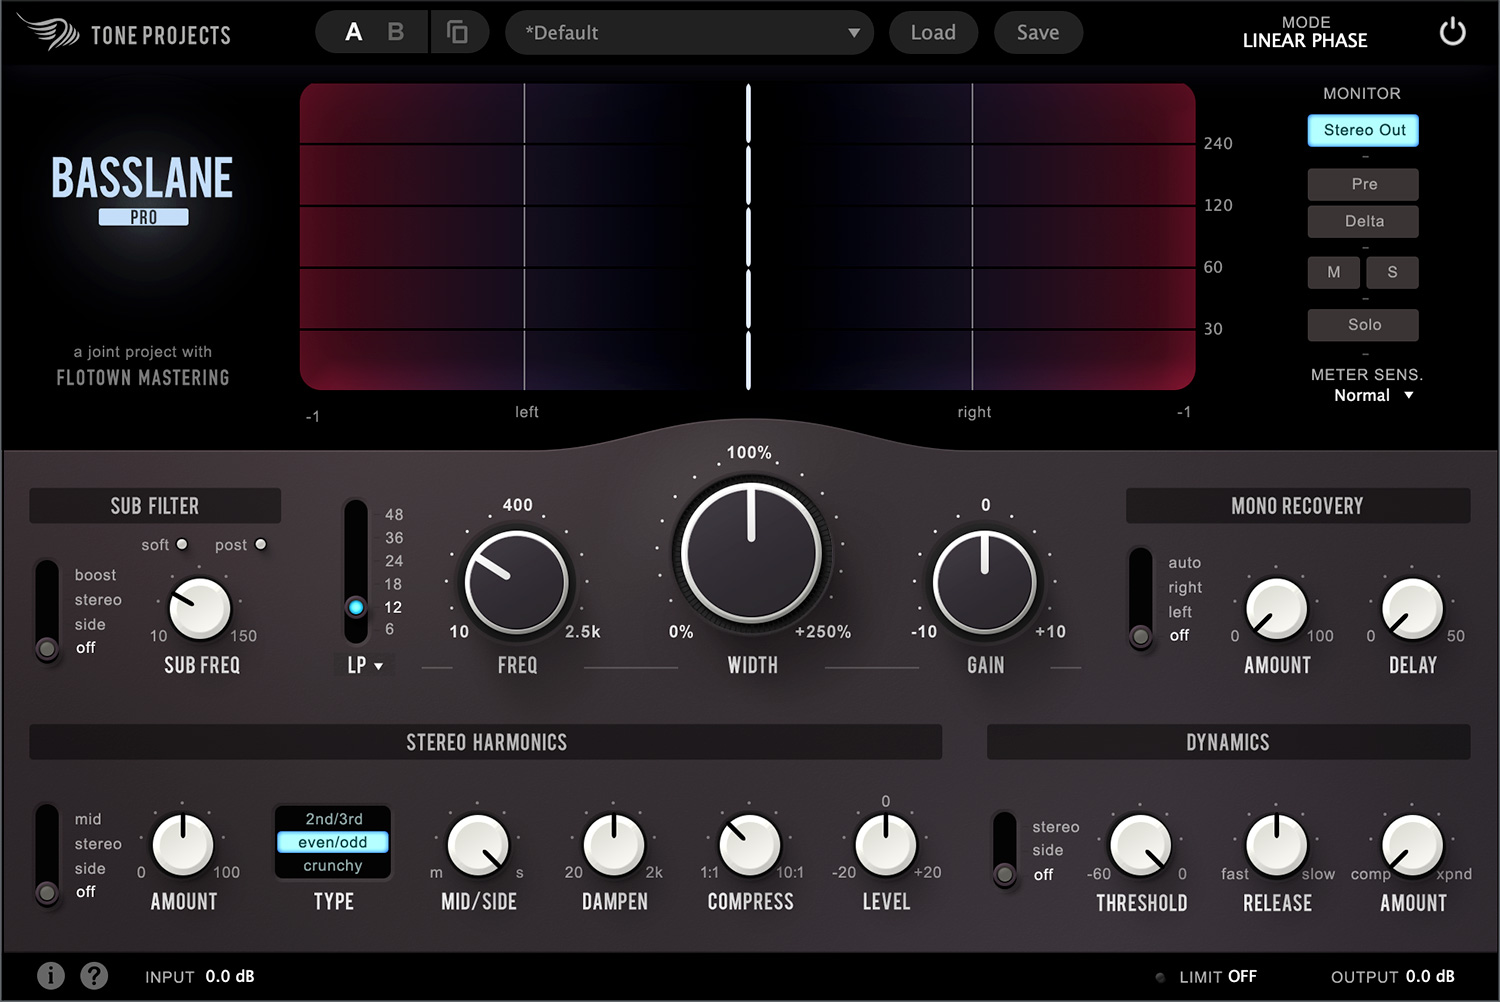Image resolution: width=1500 pixels, height=1002 pixels.
Task: Open the question mark help icon
Action: click(94, 975)
